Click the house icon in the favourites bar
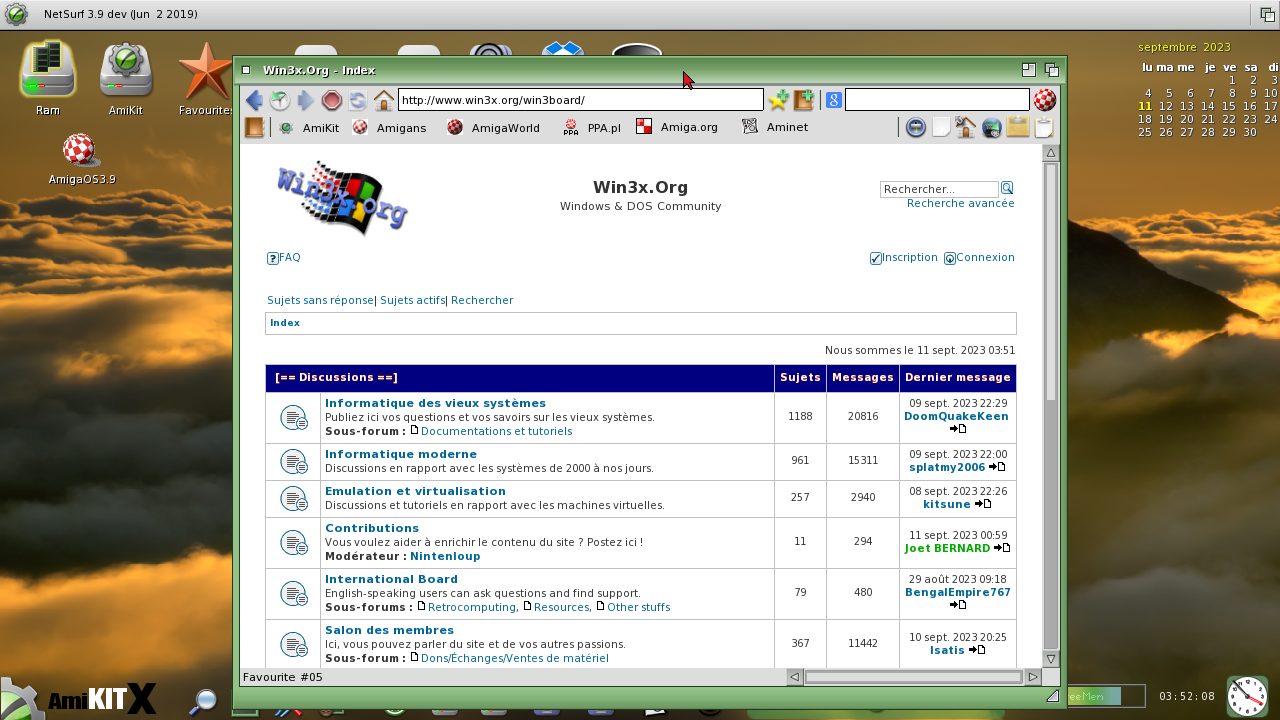 (966, 127)
